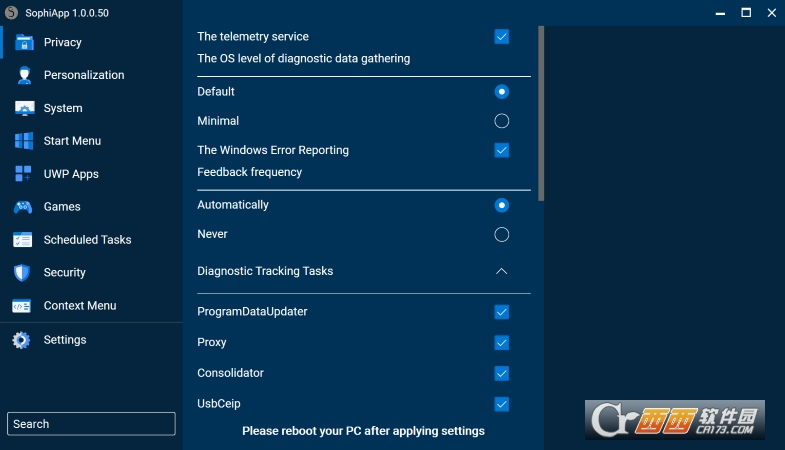Collapse the Diagnostic Tracking Tasks section
Screen dimensions: 785x450
[x=502, y=271]
